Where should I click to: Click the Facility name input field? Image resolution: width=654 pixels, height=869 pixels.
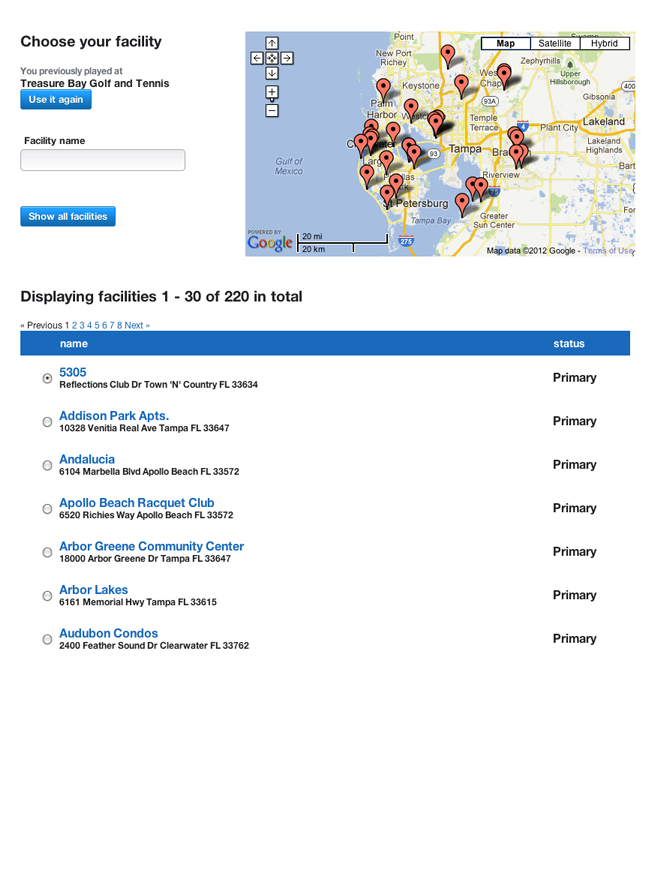(x=103, y=160)
